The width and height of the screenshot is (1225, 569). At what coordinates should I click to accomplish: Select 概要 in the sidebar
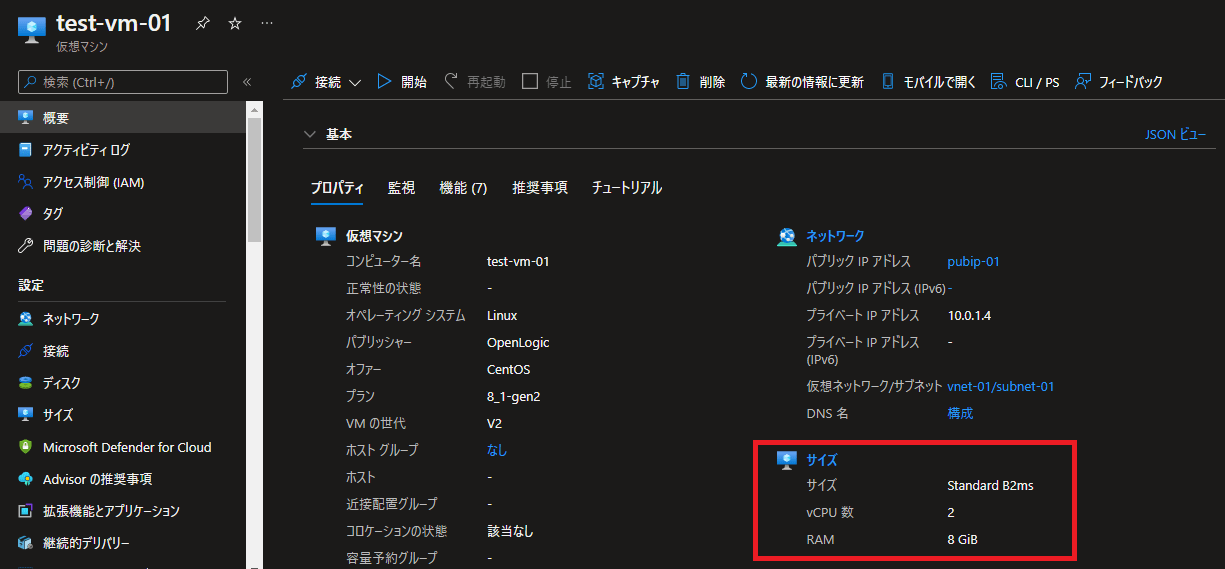tap(123, 118)
